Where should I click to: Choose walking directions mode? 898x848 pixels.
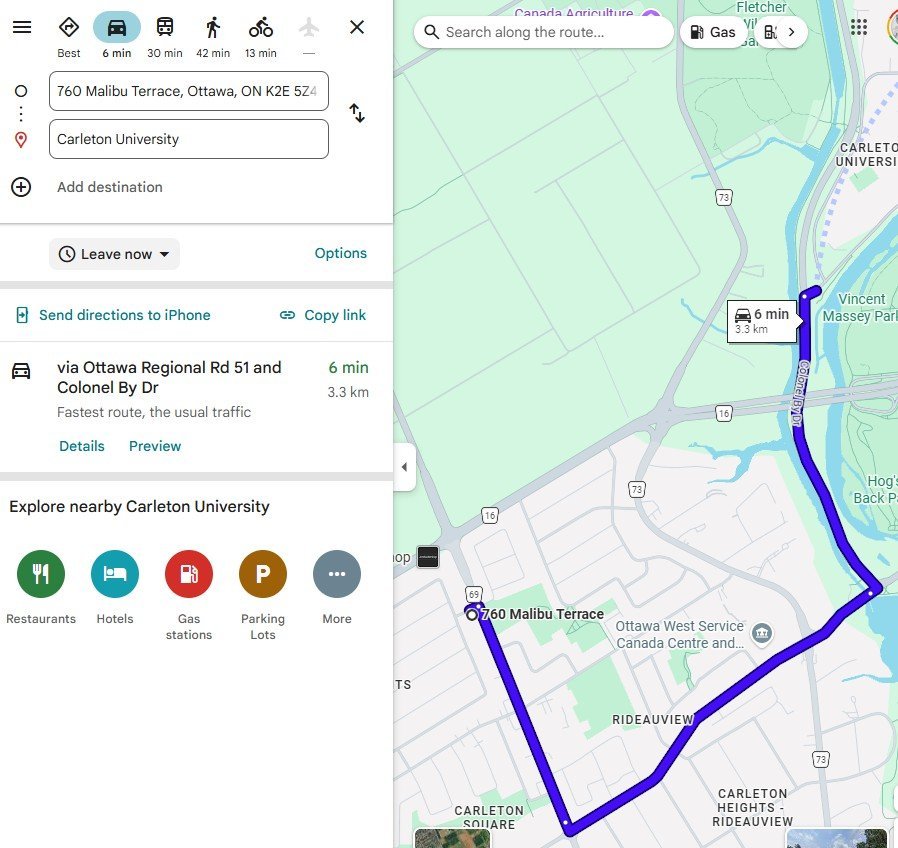click(x=213, y=27)
